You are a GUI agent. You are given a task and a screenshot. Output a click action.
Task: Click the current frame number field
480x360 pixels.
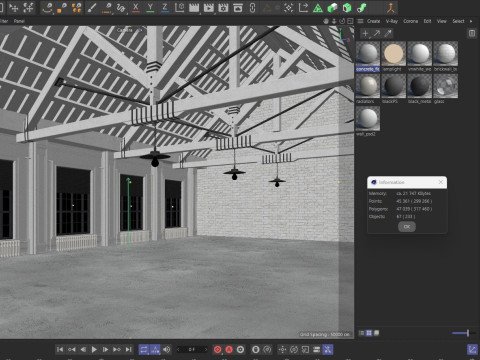(191, 349)
